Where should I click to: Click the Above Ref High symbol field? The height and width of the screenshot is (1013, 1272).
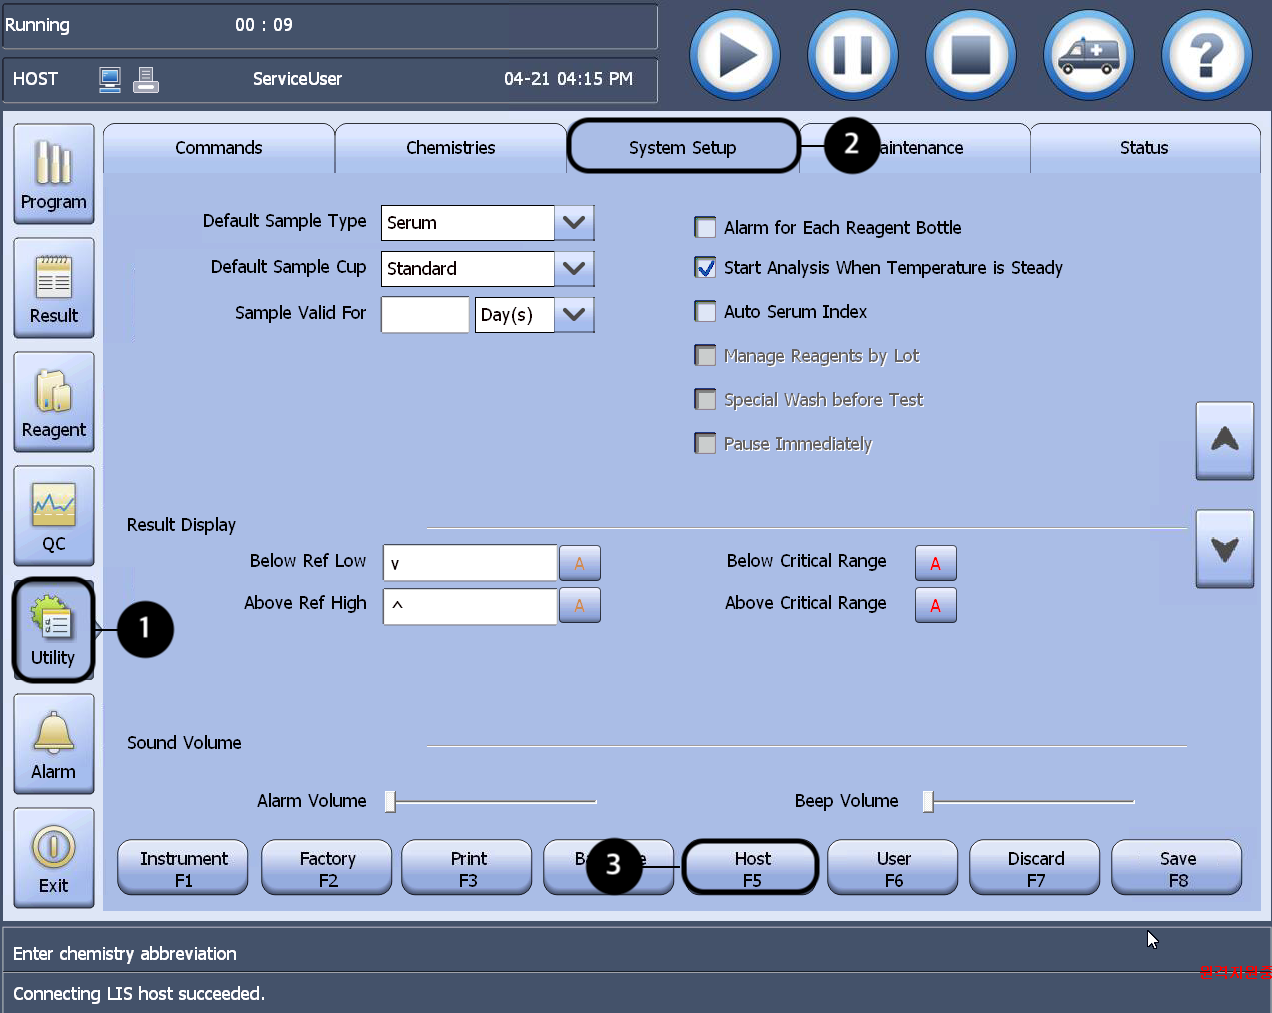pos(470,606)
